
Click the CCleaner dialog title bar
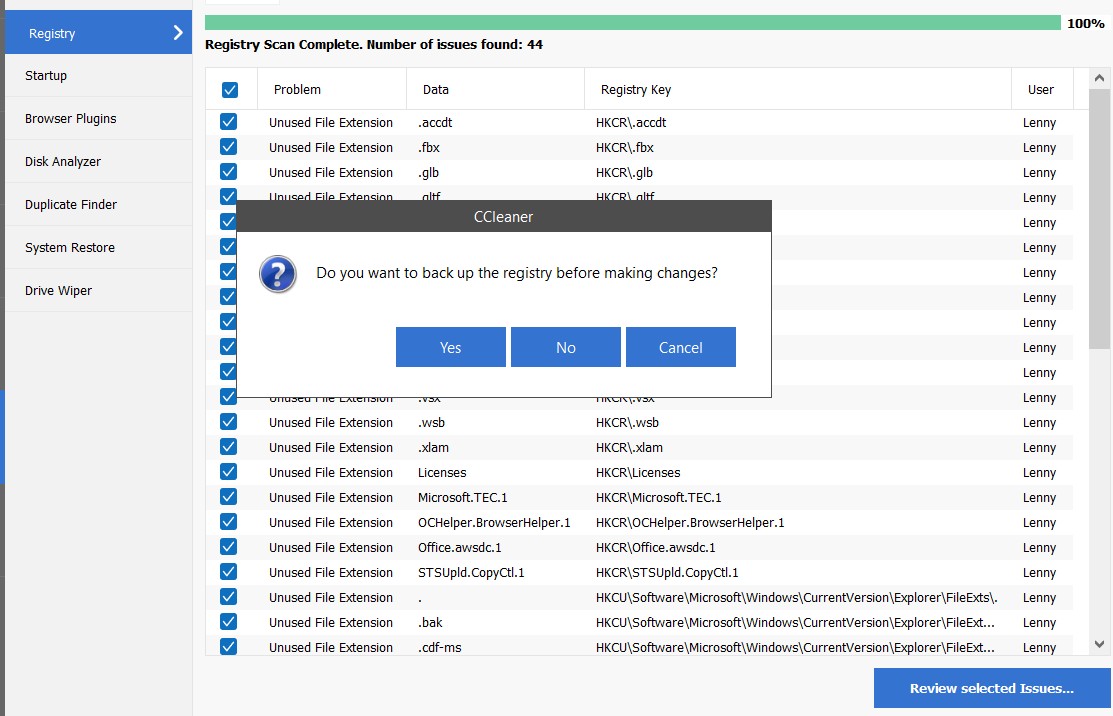click(503, 216)
